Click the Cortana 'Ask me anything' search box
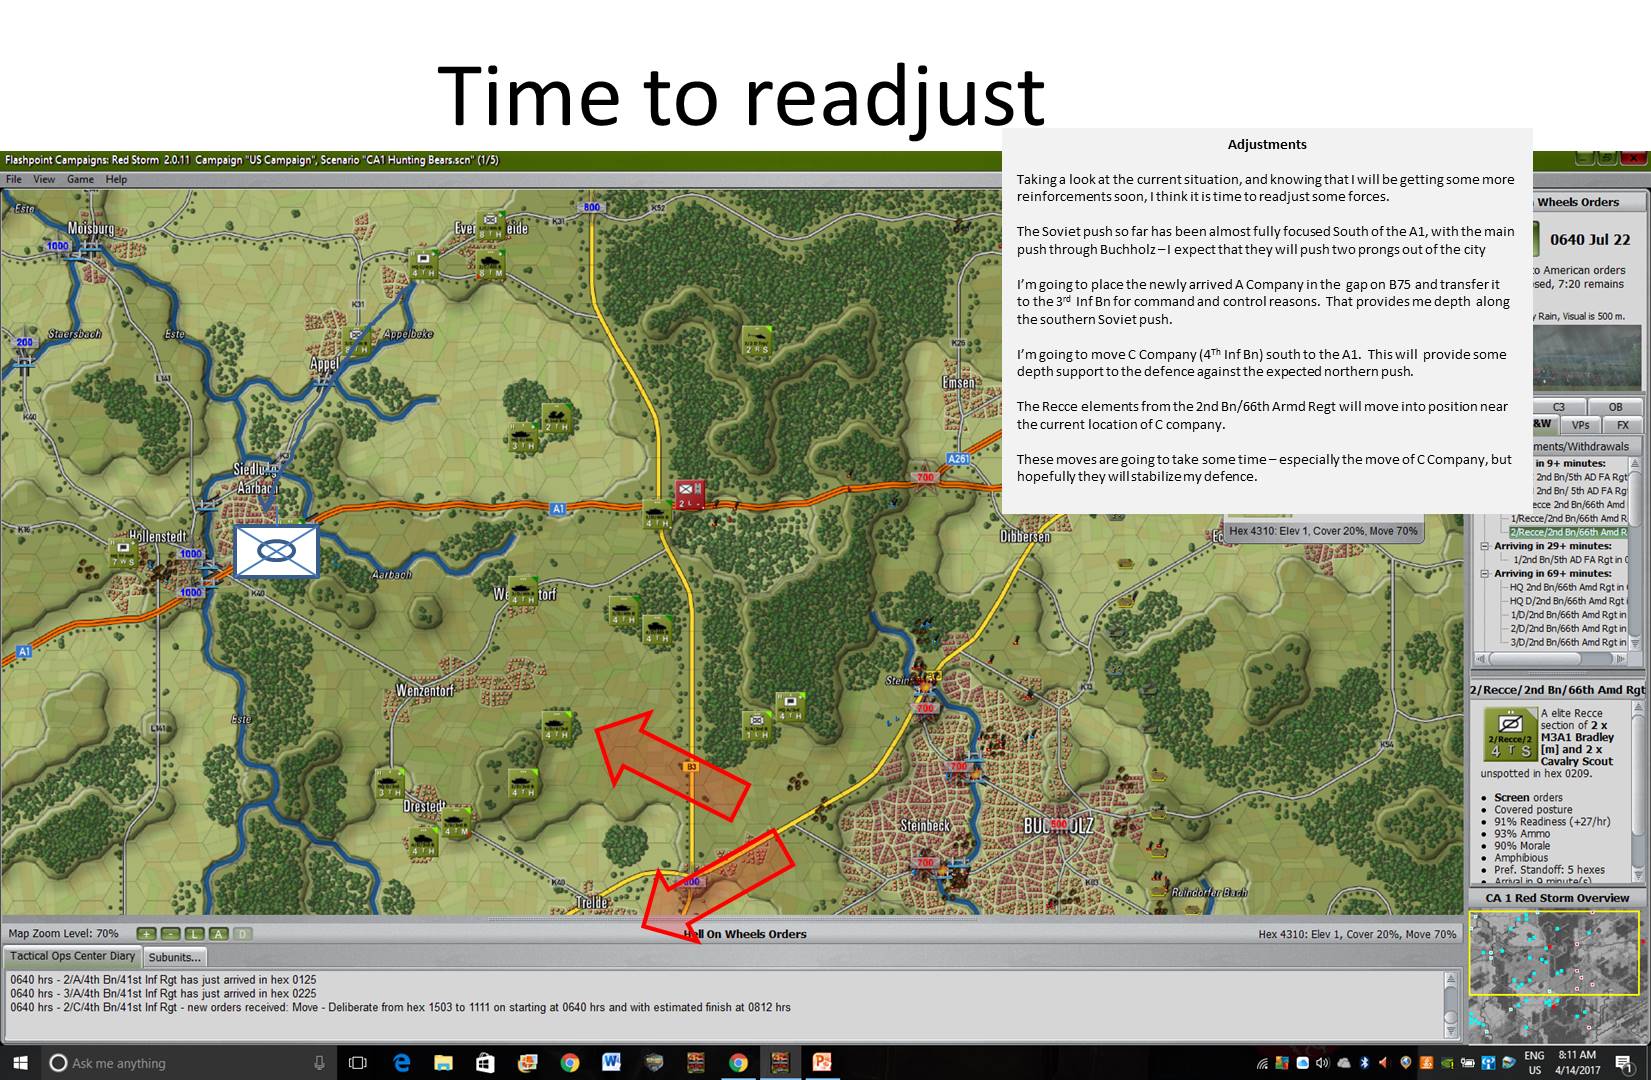Screen dimensions: 1651x1080 (190, 1063)
